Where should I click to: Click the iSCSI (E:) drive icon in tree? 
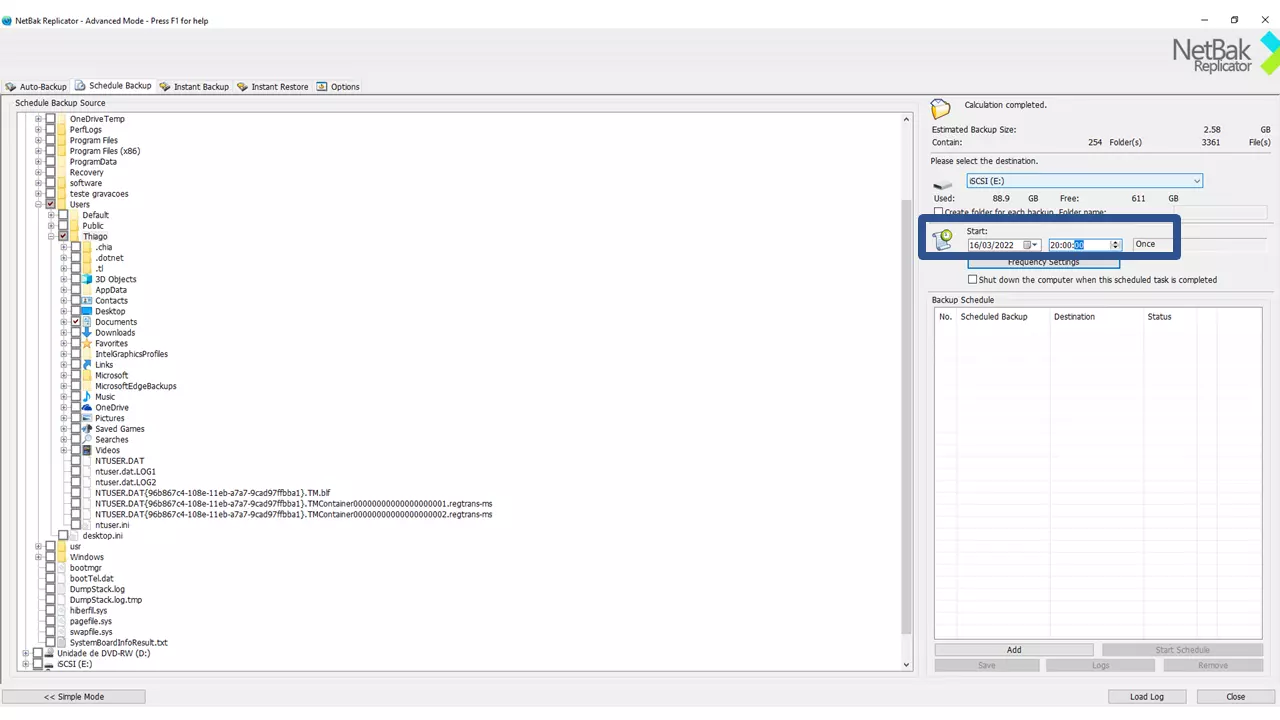point(49,664)
